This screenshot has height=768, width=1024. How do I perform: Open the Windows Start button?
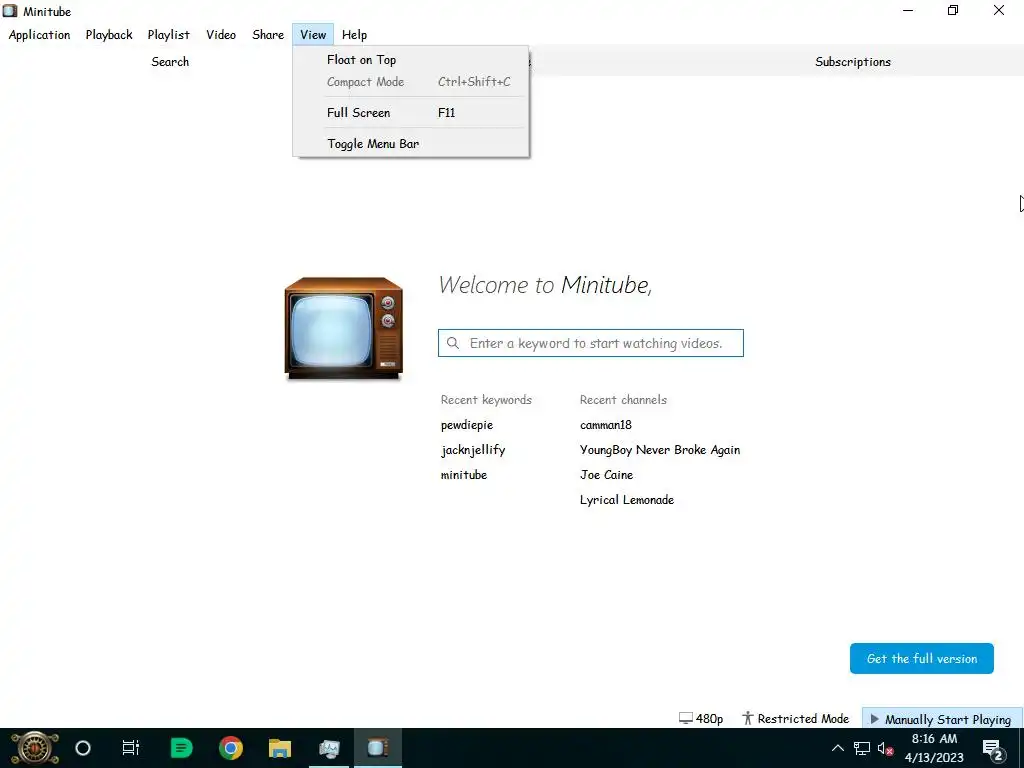(x=35, y=748)
